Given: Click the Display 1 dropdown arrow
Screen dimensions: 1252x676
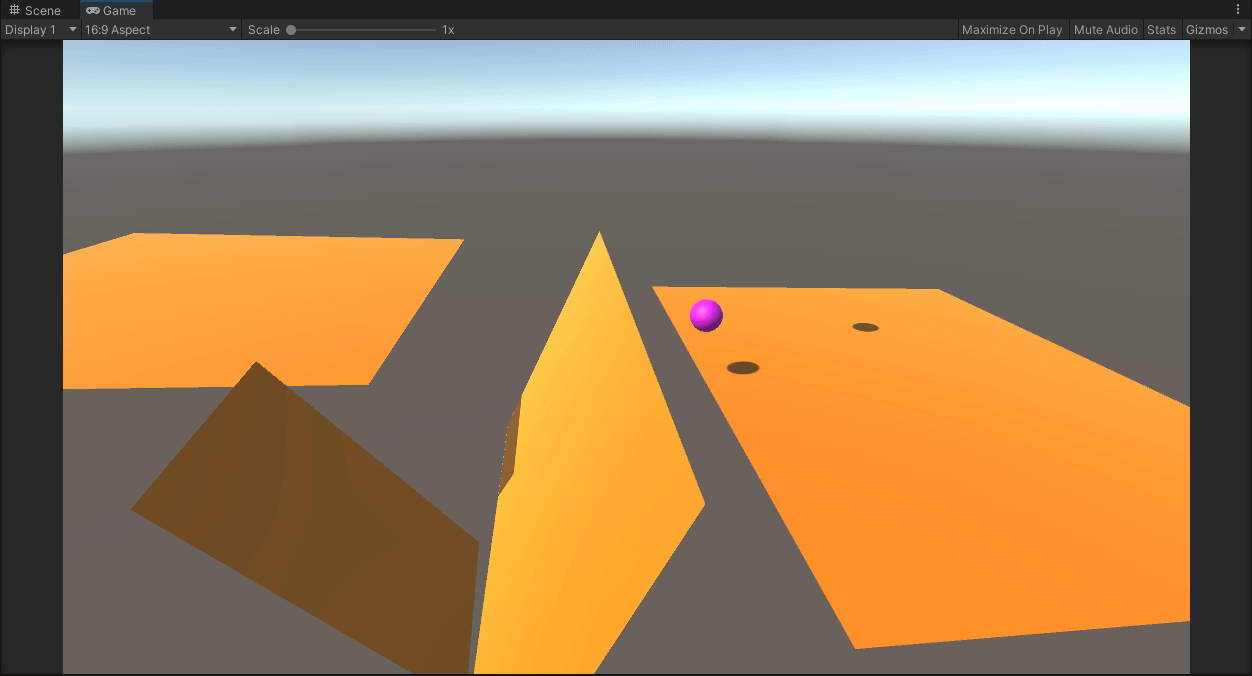Looking at the screenshot, I should 71,29.
